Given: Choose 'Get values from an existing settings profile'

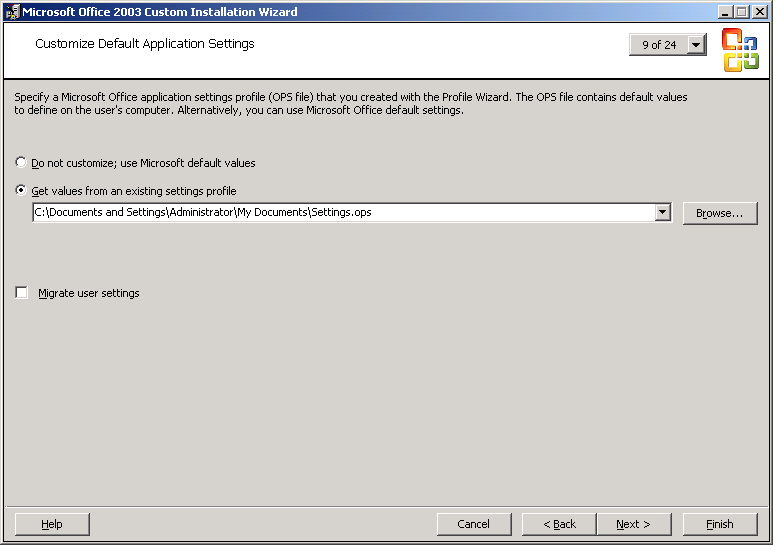Looking at the screenshot, I should pyautogui.click(x=21, y=191).
